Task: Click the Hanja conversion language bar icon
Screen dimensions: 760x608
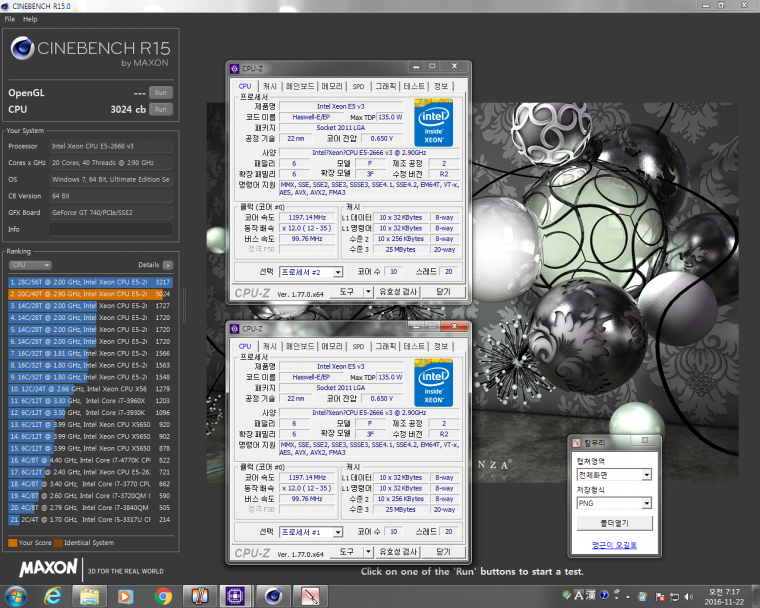Action: coord(591,595)
